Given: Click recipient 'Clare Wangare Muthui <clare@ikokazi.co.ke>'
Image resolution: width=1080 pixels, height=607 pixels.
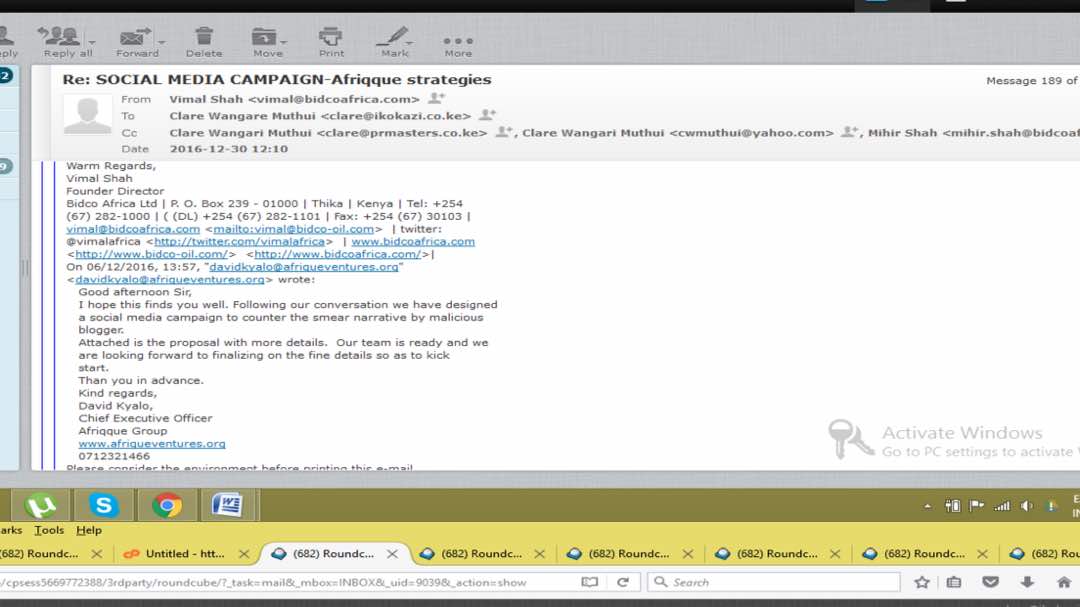Looking at the screenshot, I should (x=320, y=116).
